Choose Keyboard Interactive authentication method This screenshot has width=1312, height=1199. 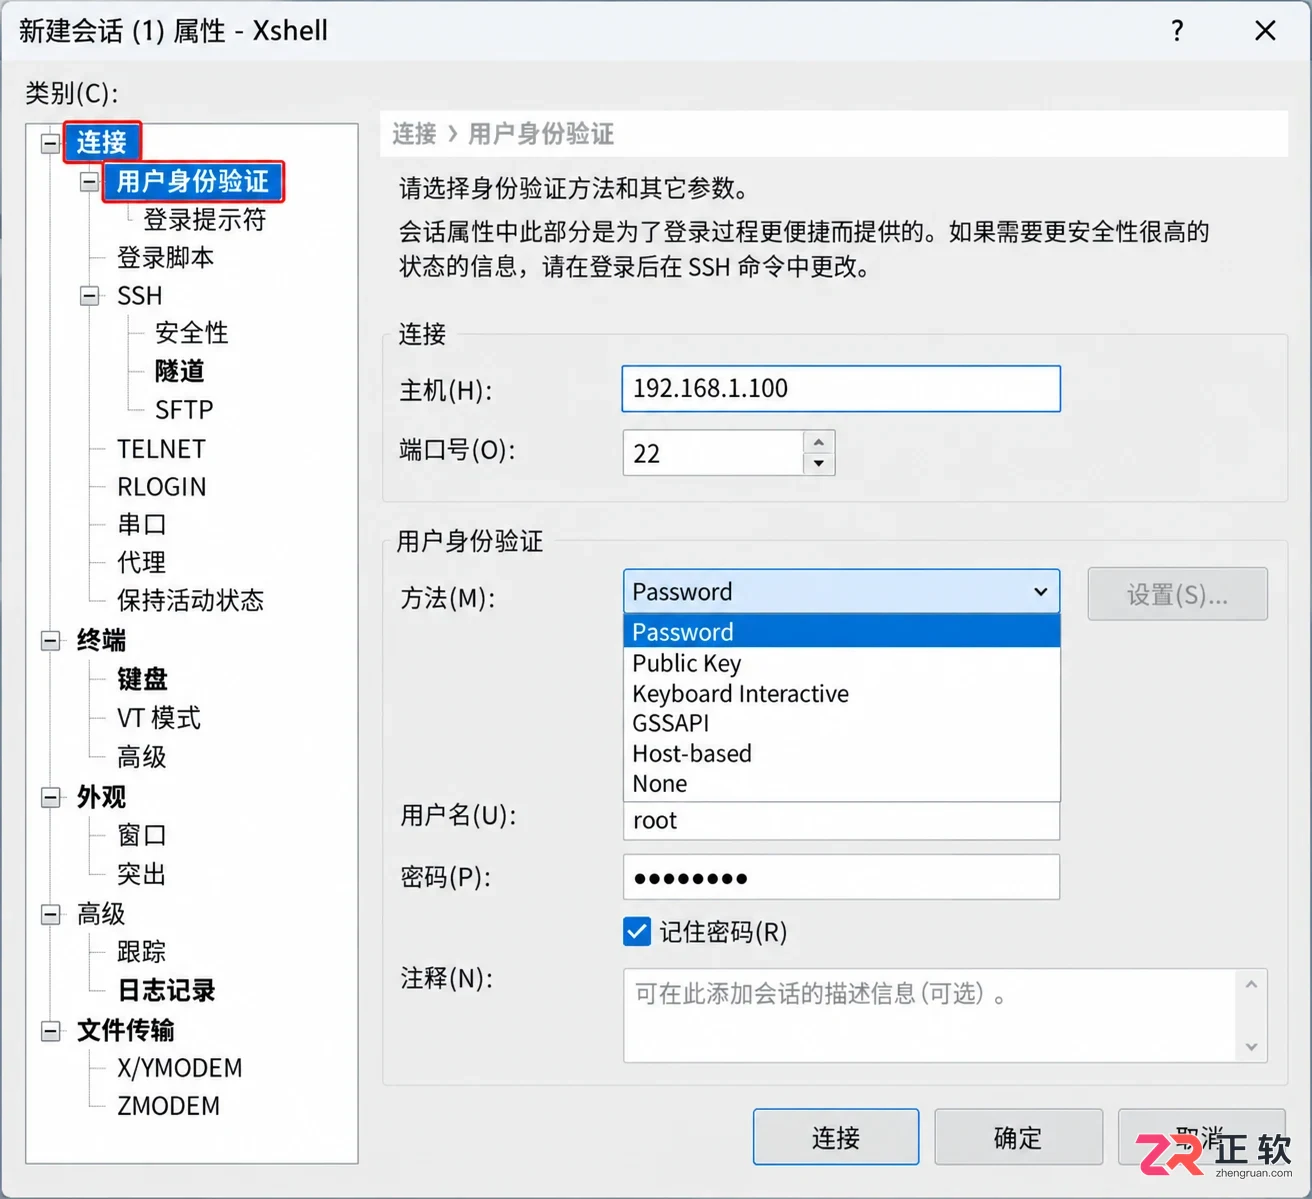[x=841, y=693]
